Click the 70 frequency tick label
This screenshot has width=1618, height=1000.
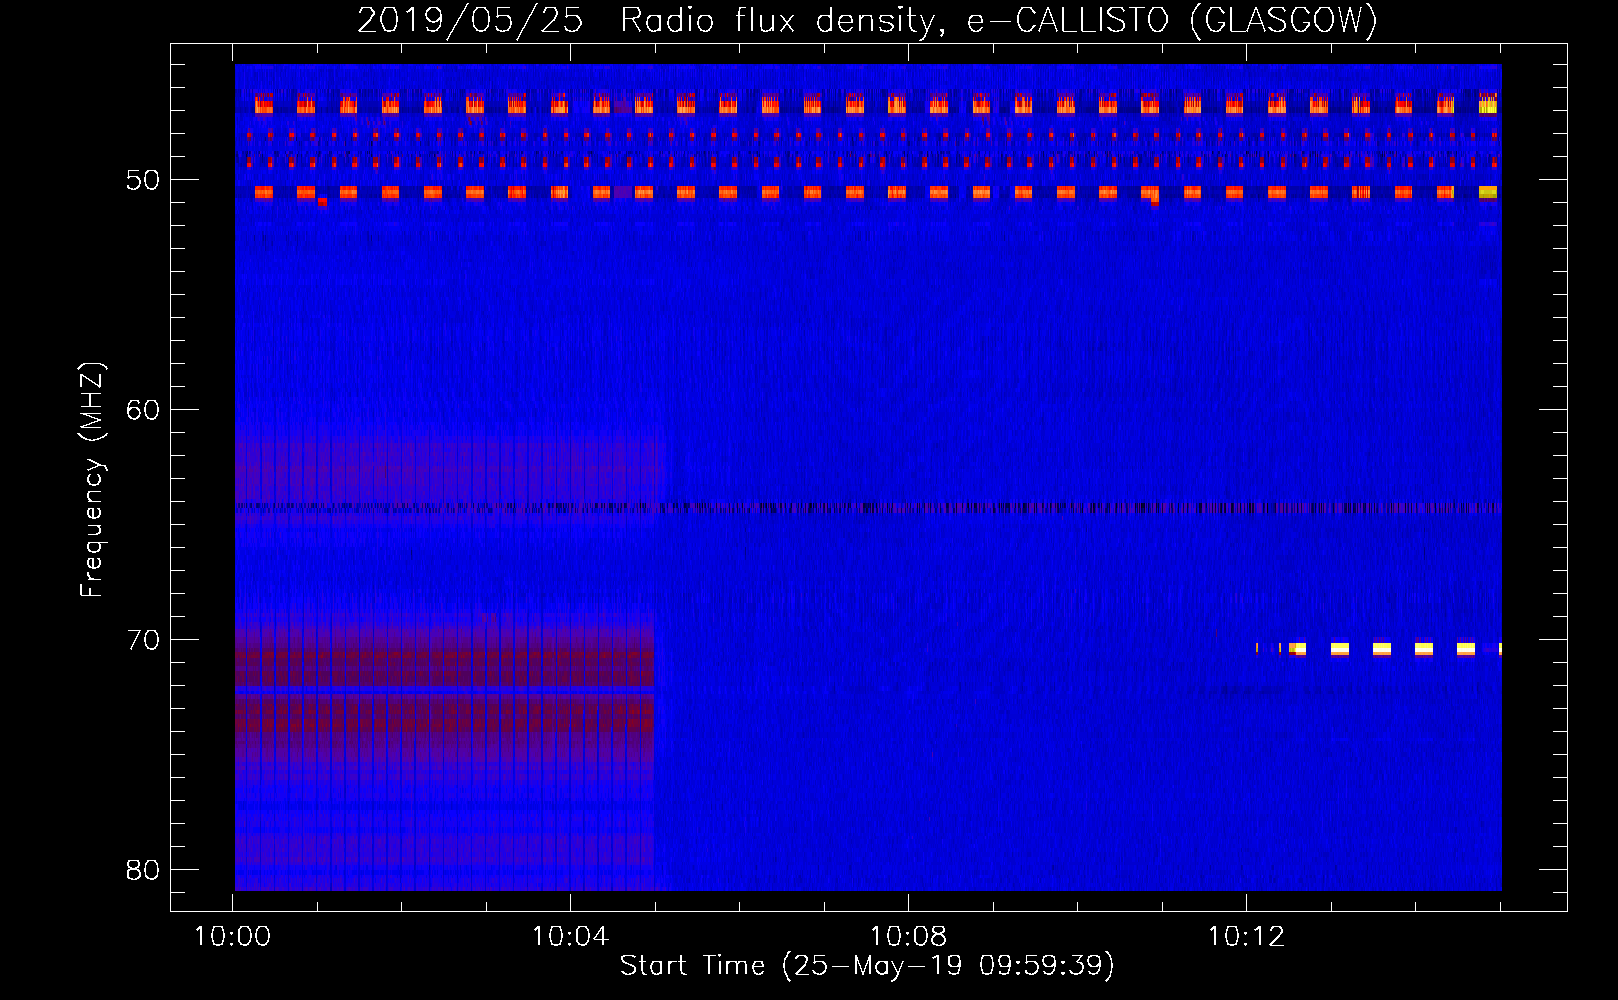(143, 641)
